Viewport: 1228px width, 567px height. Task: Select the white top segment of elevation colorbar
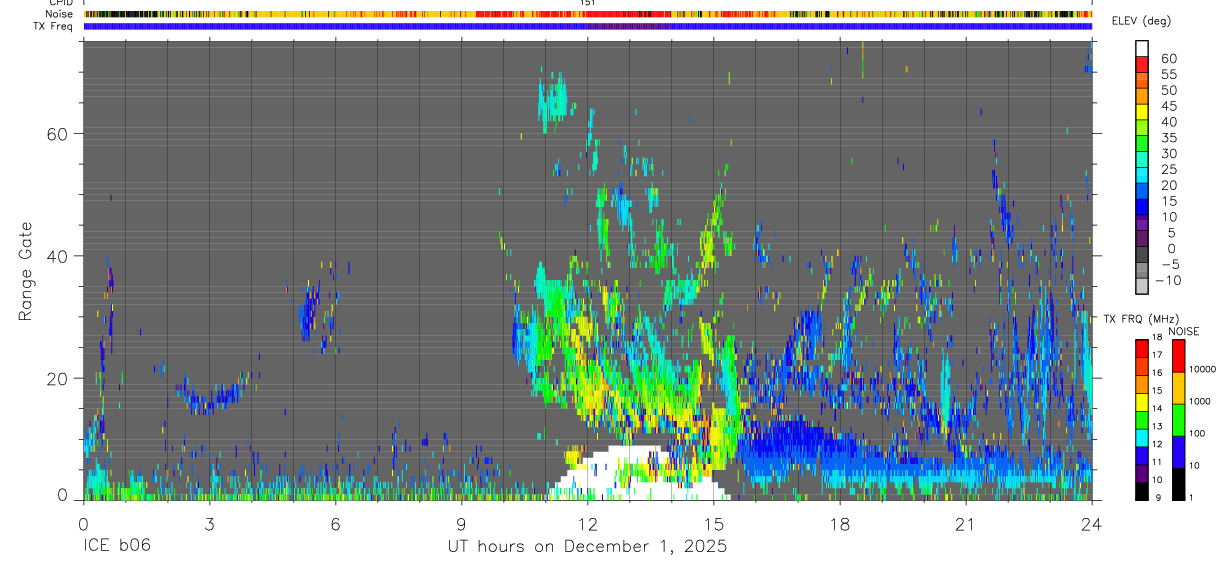click(x=1142, y=48)
